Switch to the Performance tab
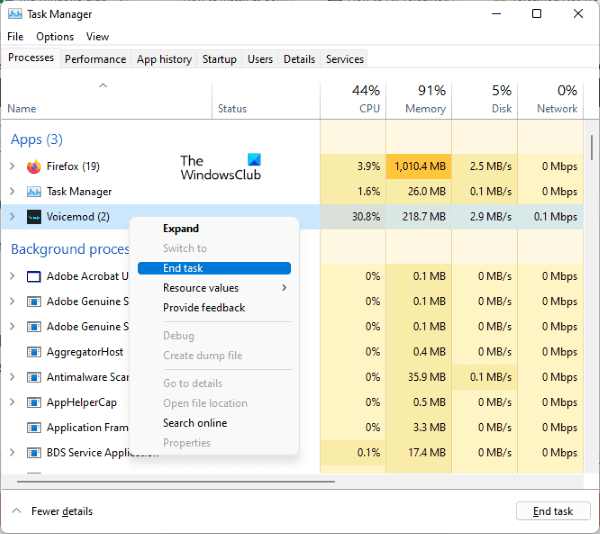 [95, 59]
